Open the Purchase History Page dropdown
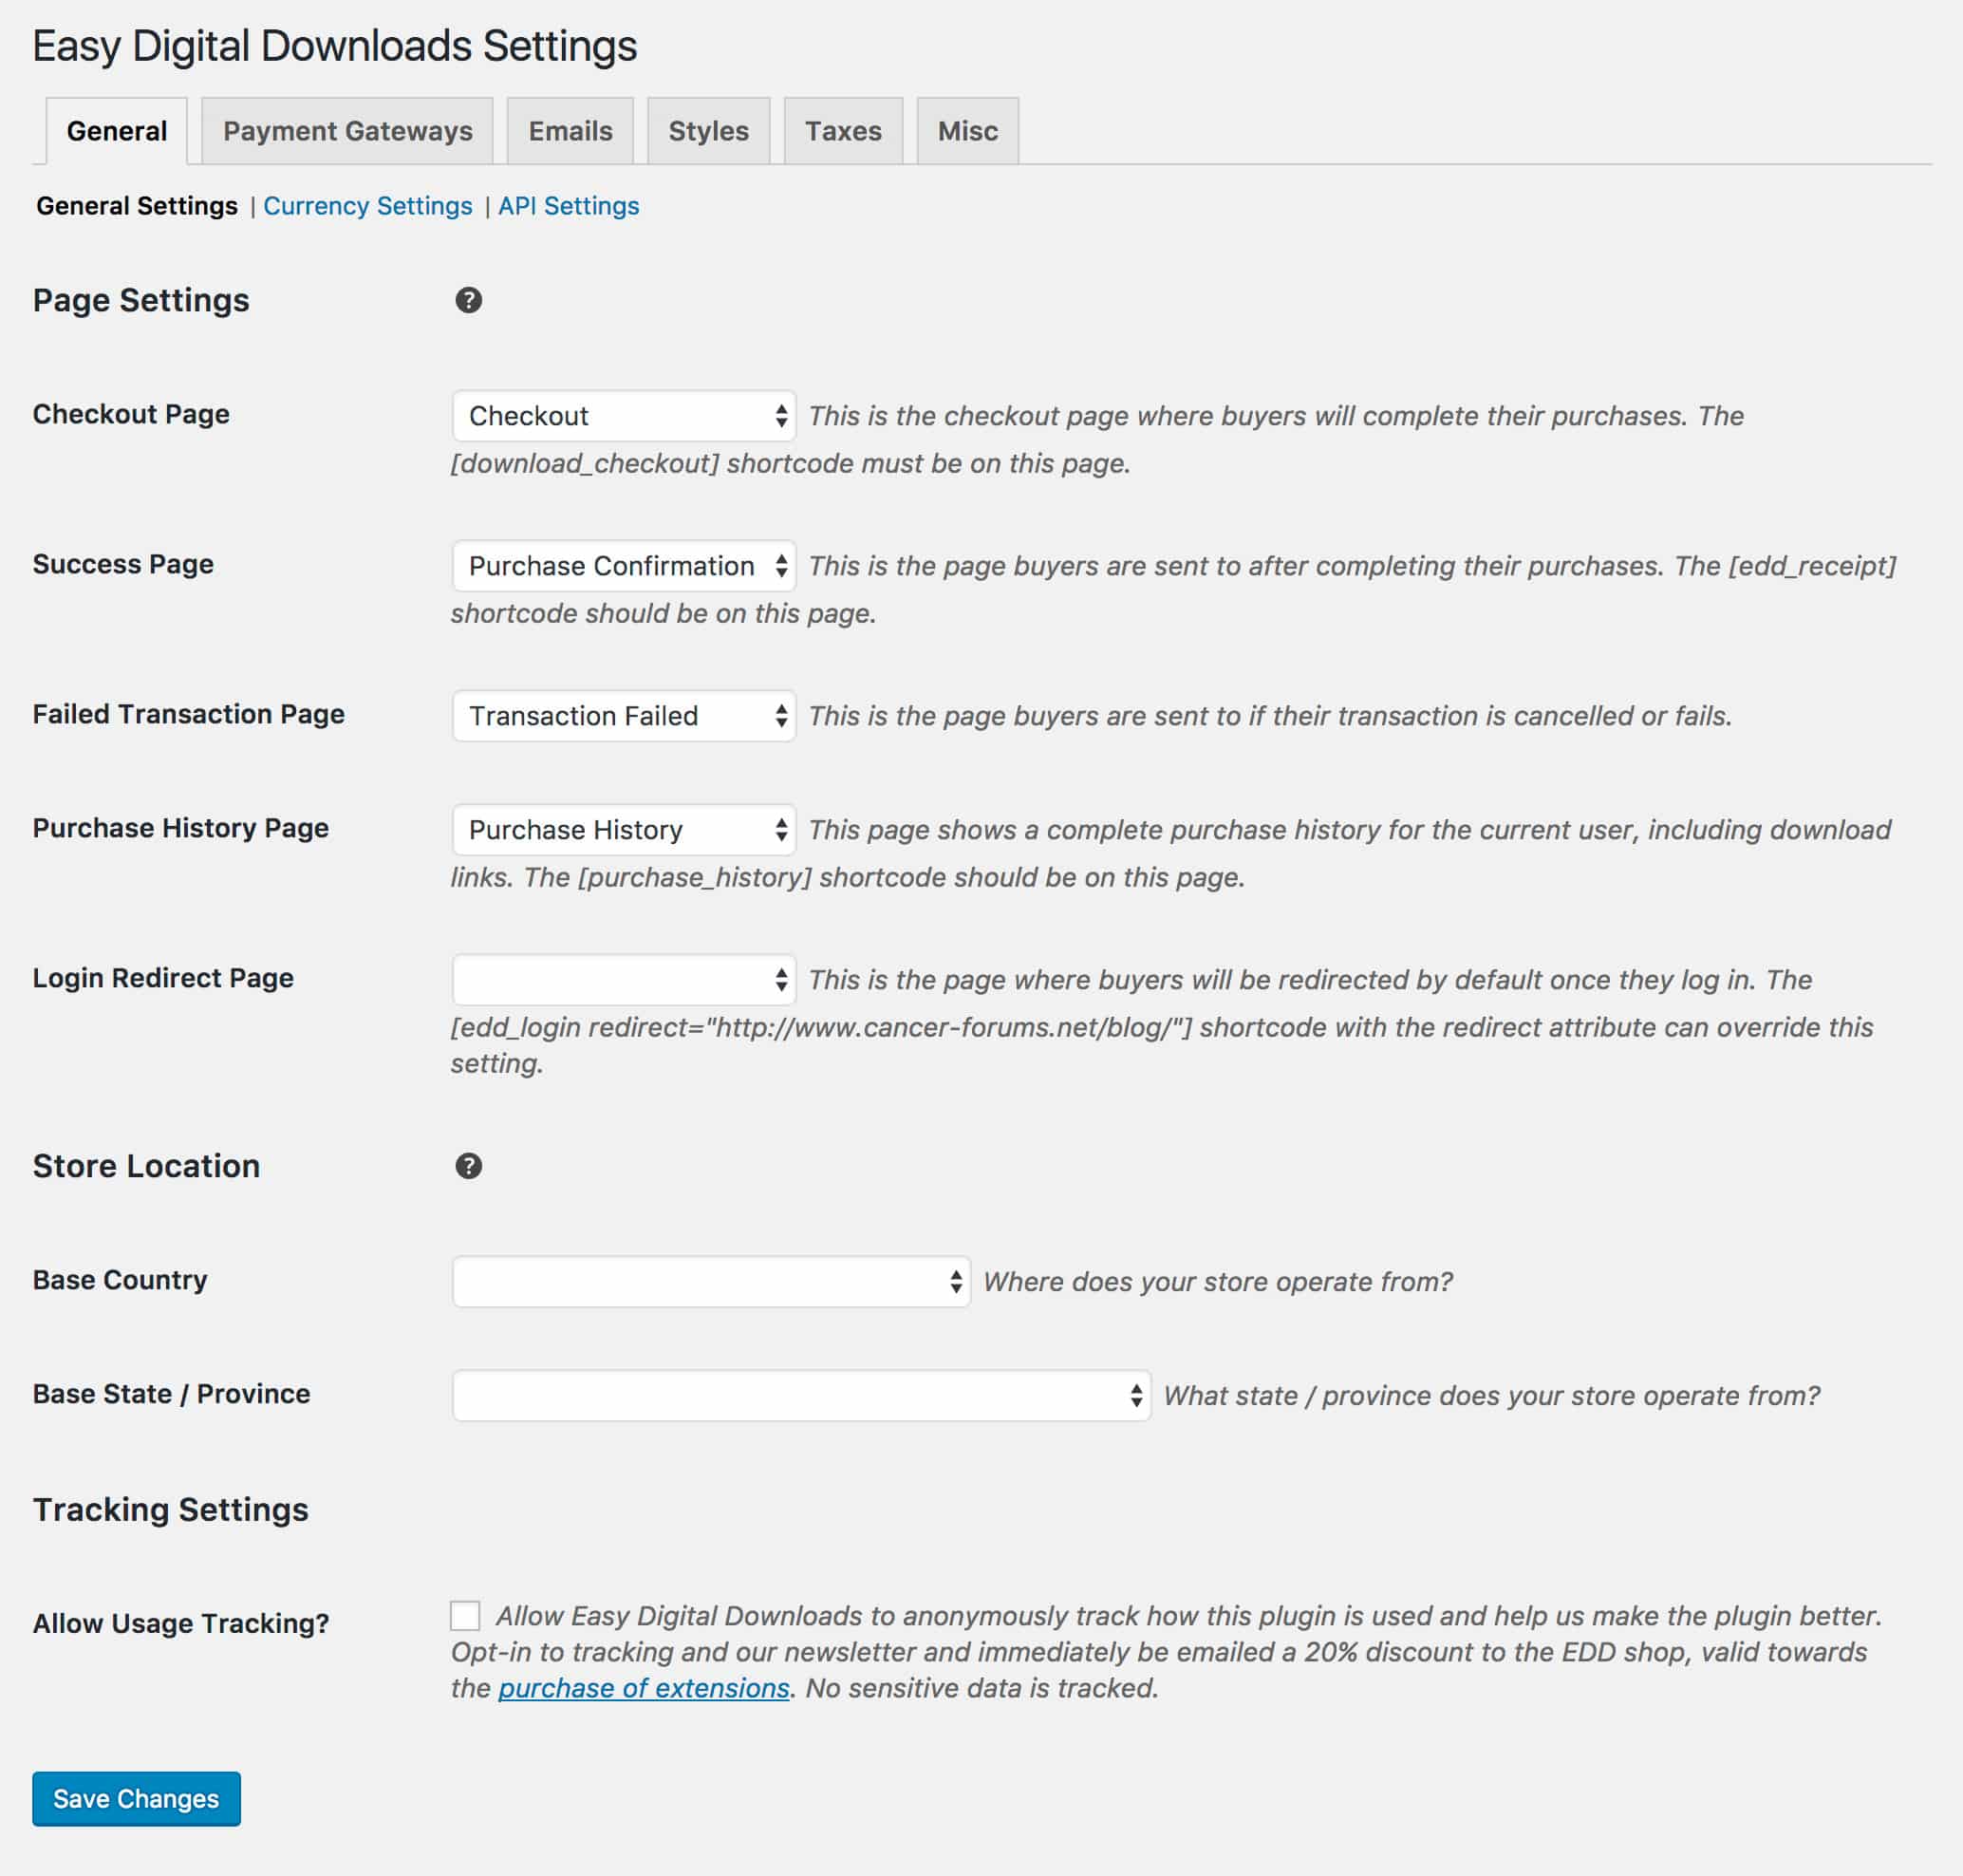 click(x=624, y=830)
